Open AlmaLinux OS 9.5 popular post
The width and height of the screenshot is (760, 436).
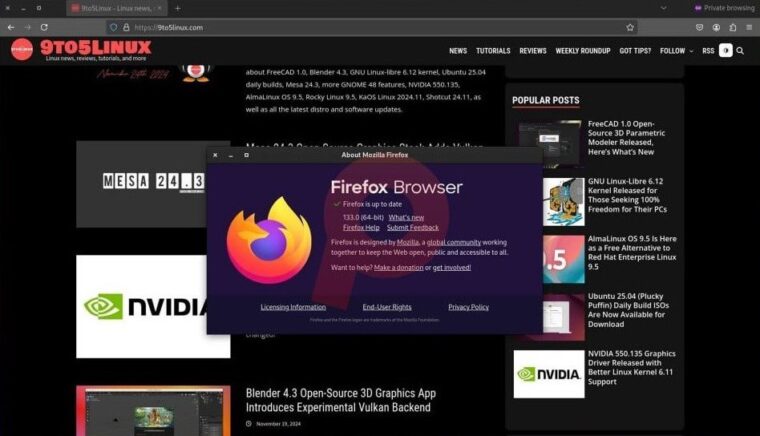pos(632,252)
